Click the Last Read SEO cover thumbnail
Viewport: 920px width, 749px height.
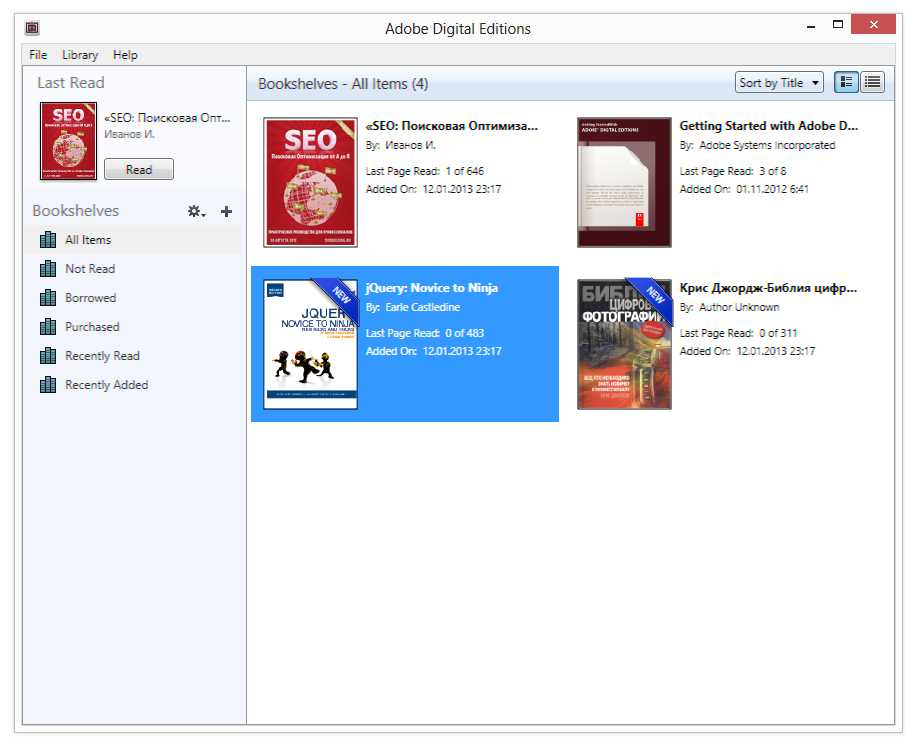(68, 141)
